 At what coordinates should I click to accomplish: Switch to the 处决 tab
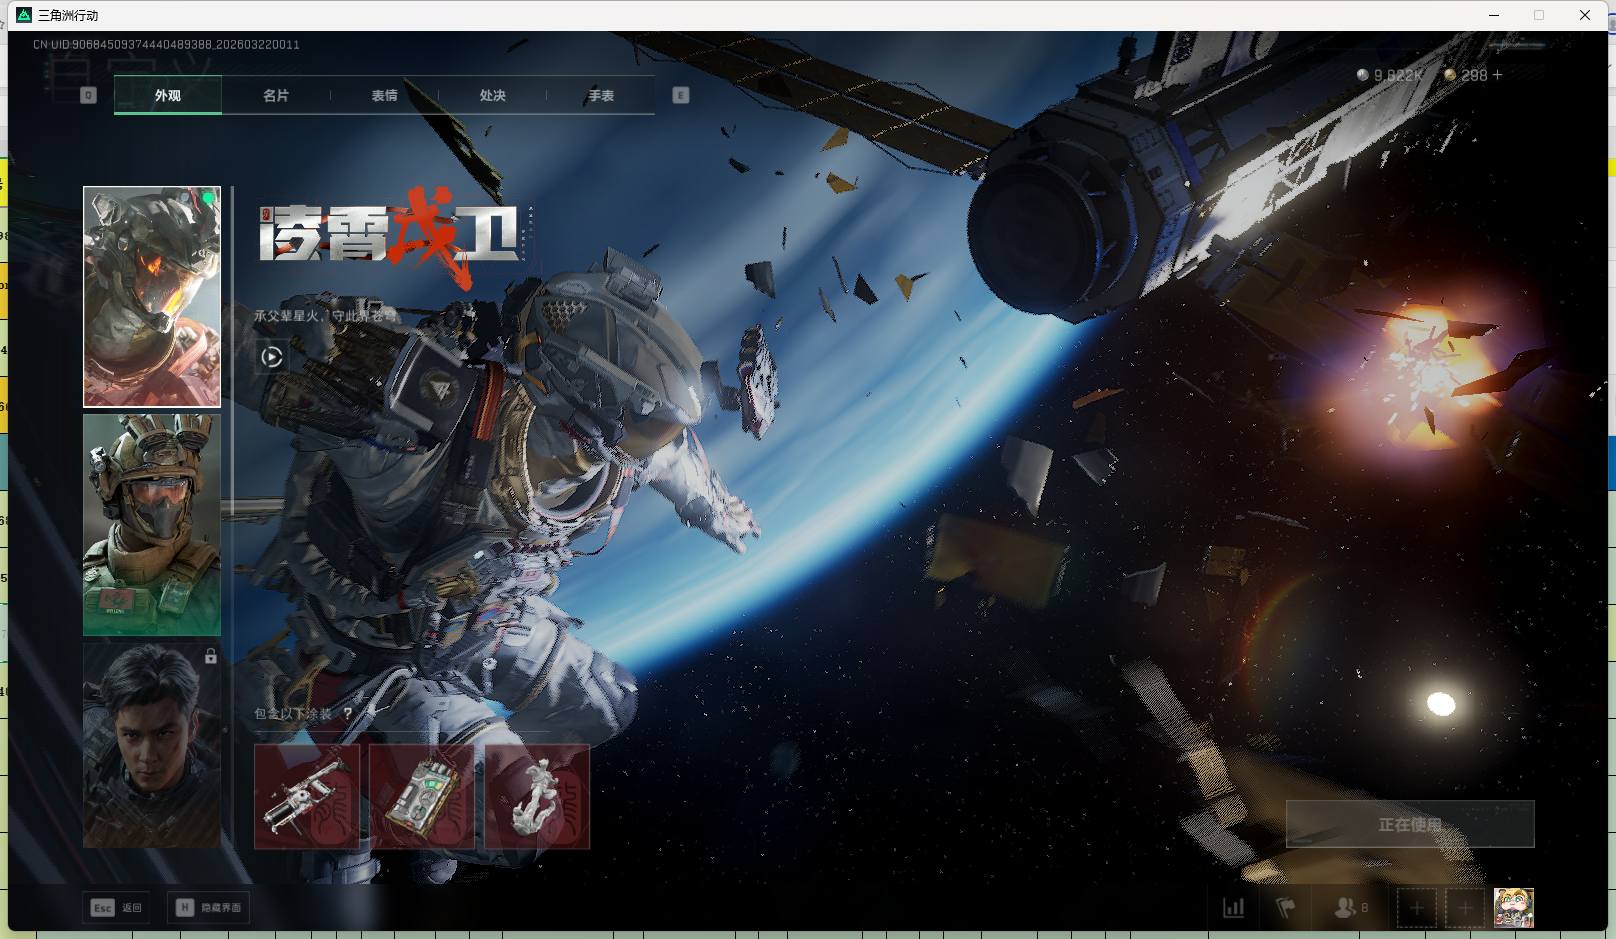click(493, 95)
